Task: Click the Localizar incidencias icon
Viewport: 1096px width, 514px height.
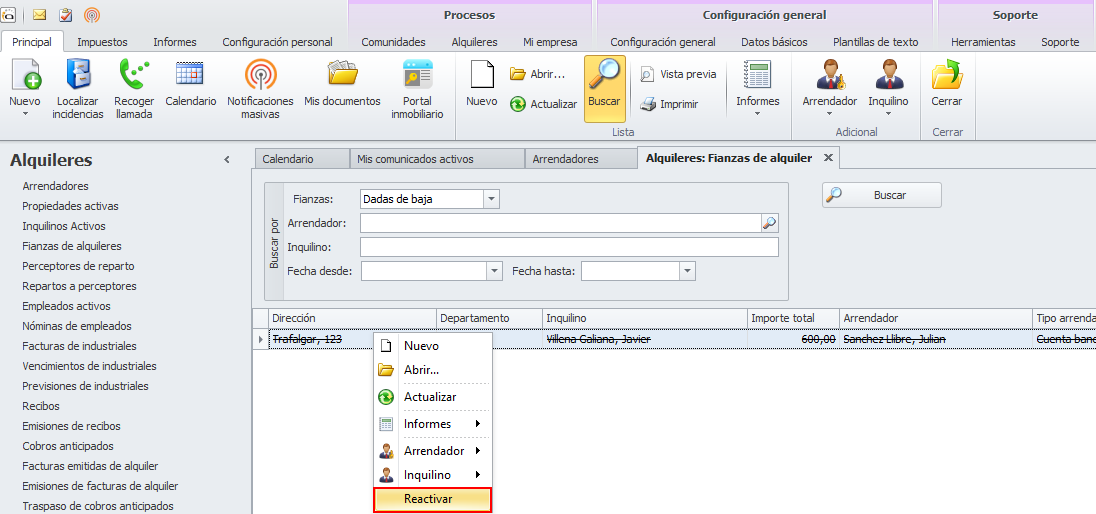Action: [x=79, y=76]
